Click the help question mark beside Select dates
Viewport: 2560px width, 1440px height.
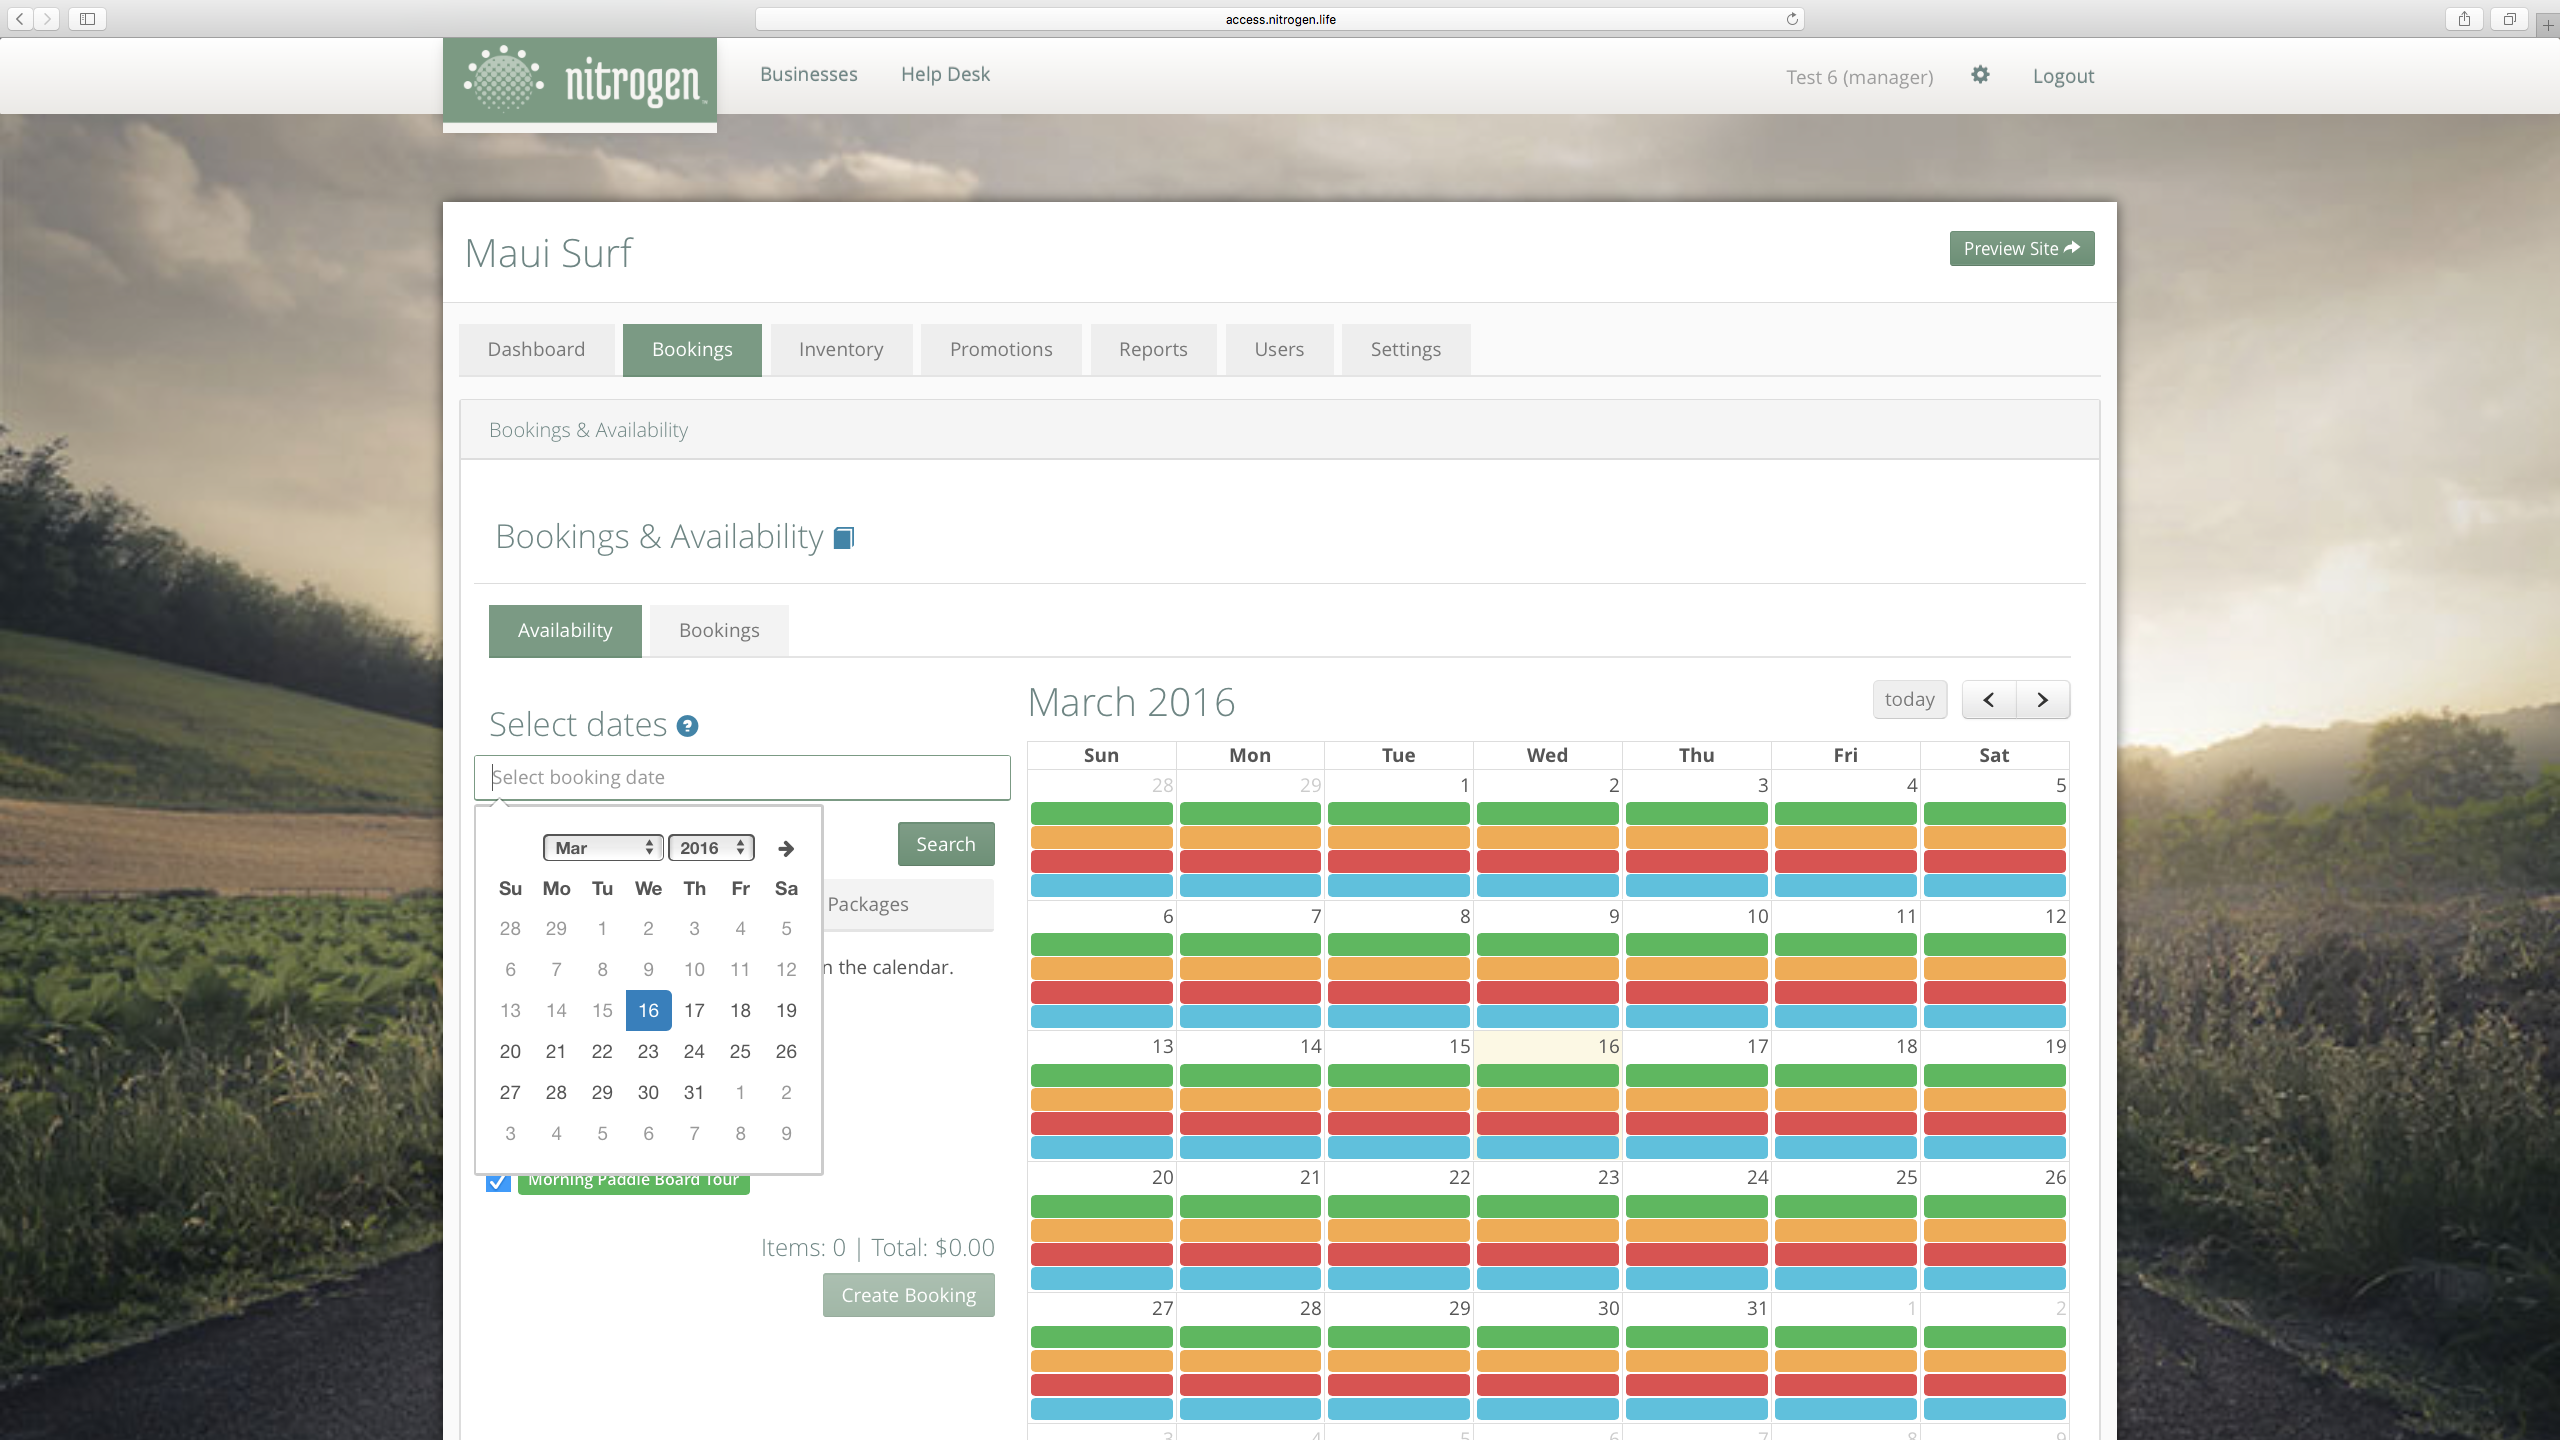click(x=687, y=726)
